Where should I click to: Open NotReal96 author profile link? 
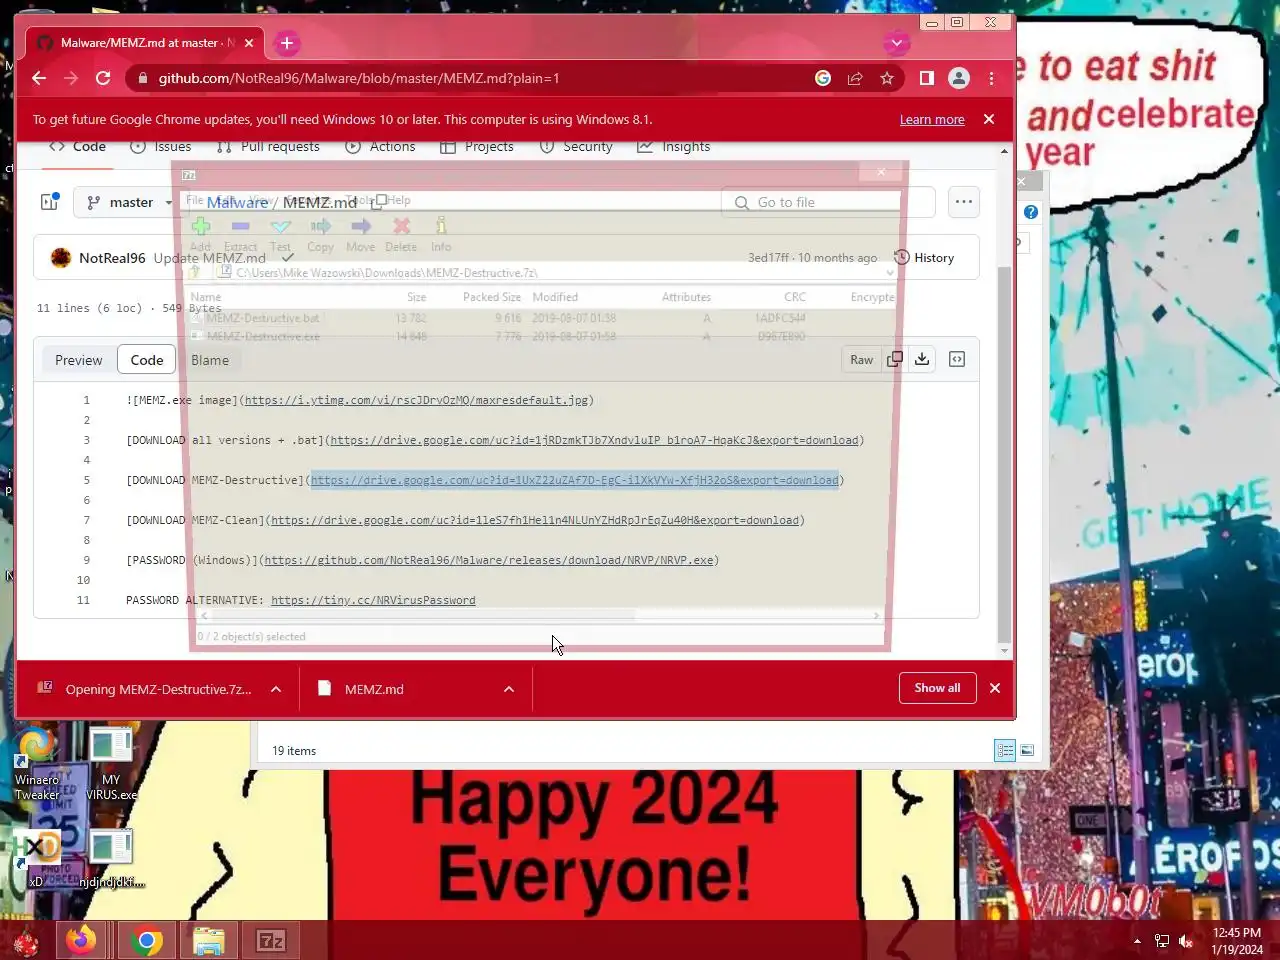112,257
